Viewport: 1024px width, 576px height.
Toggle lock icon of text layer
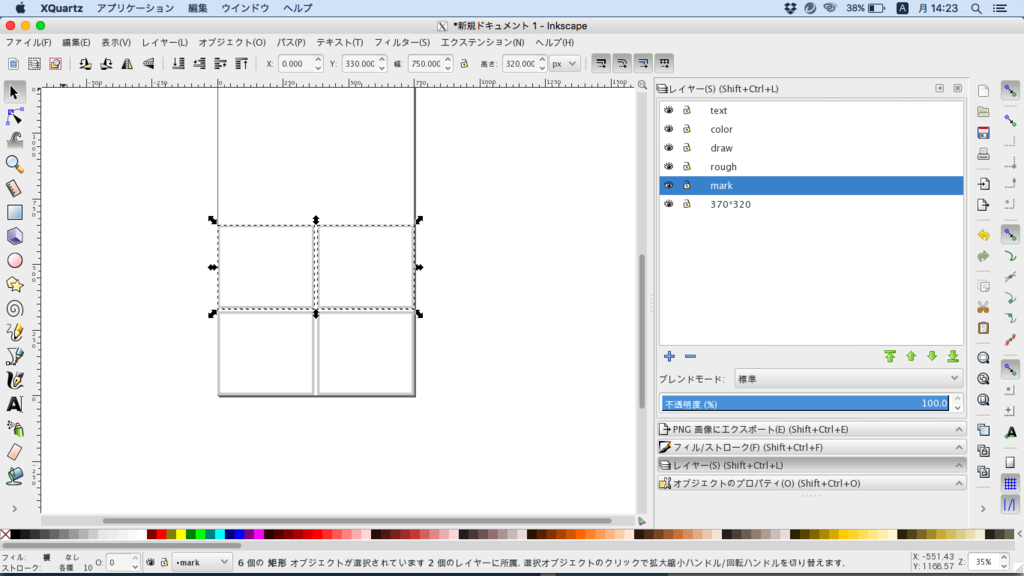coord(687,110)
